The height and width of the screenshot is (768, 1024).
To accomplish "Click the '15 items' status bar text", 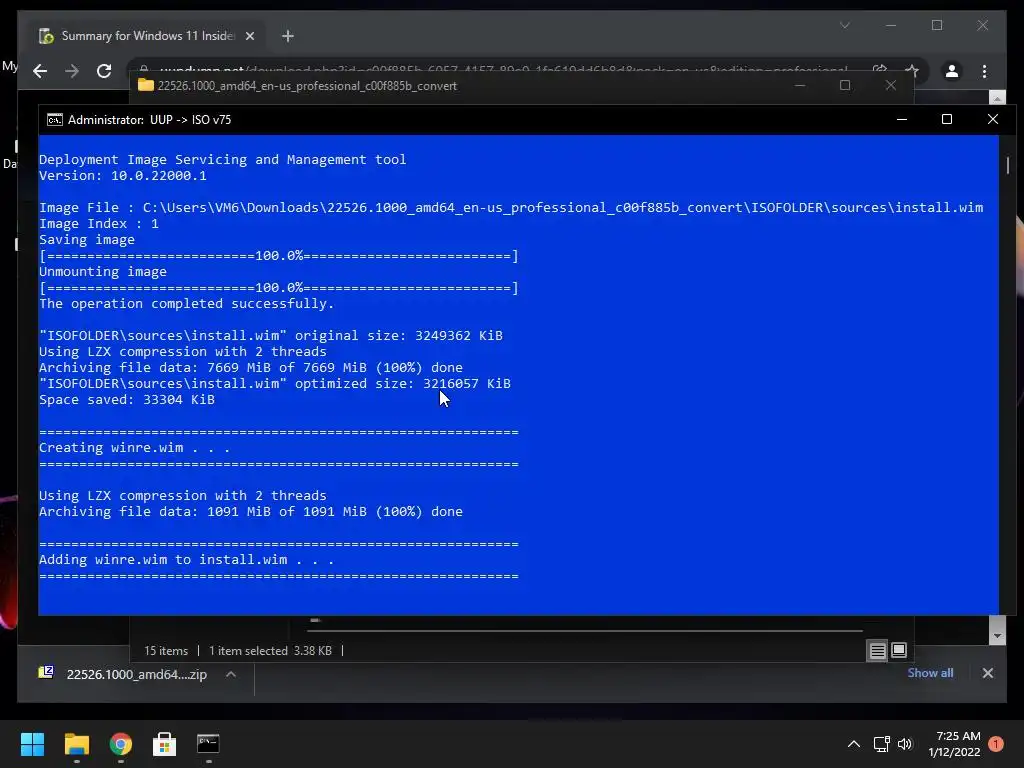I will tap(166, 651).
